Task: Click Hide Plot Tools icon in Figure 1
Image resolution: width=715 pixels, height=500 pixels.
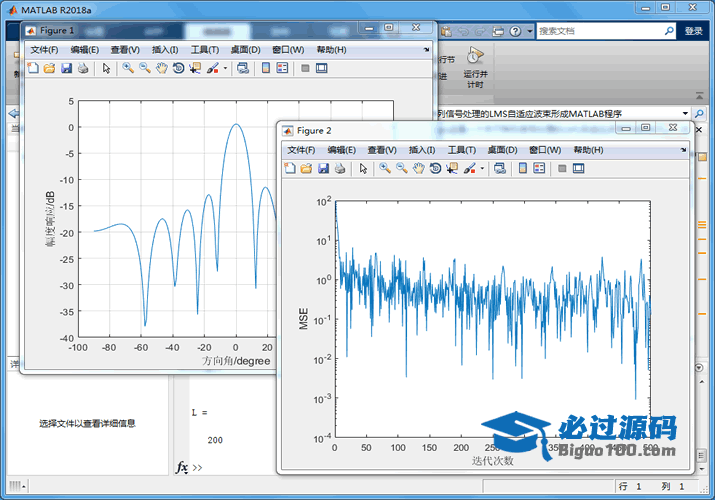Action: point(305,68)
